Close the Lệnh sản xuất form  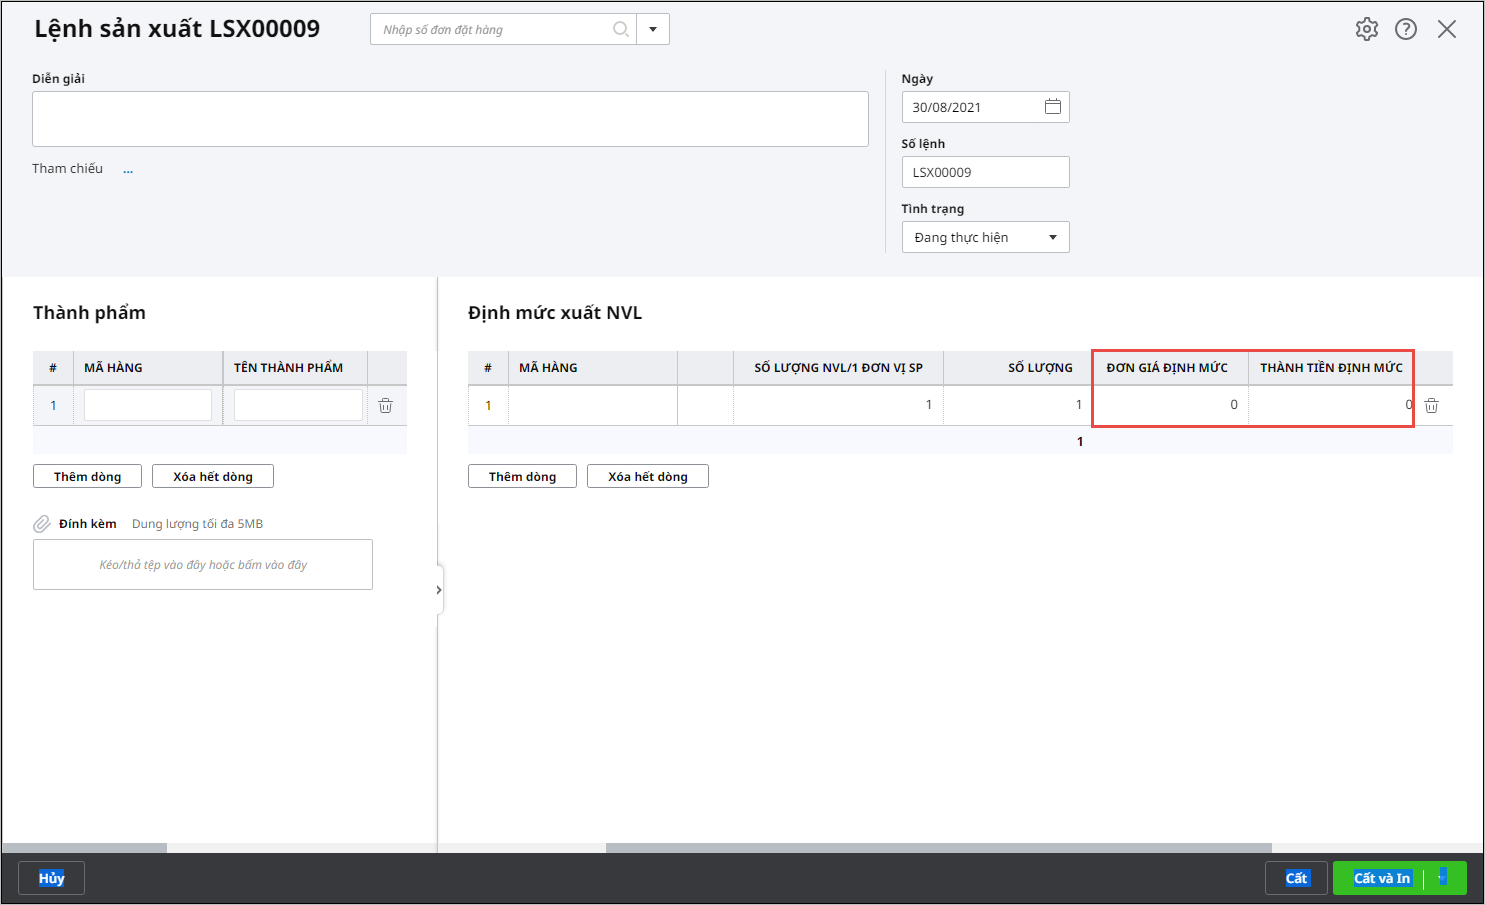point(1446,29)
